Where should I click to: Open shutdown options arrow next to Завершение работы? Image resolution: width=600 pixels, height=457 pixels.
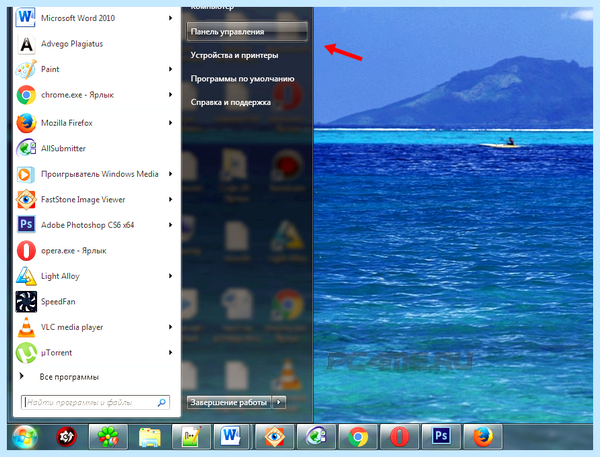(279, 402)
